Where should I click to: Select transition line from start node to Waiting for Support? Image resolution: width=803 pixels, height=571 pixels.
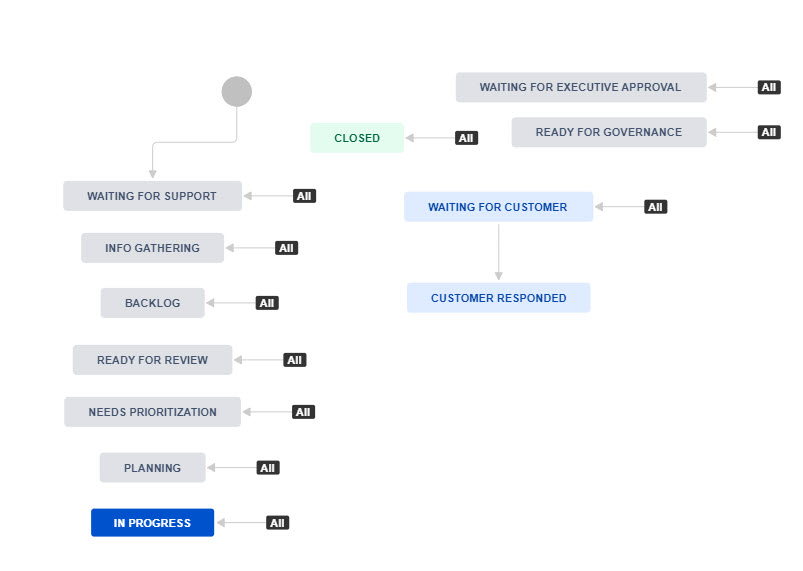[195, 142]
